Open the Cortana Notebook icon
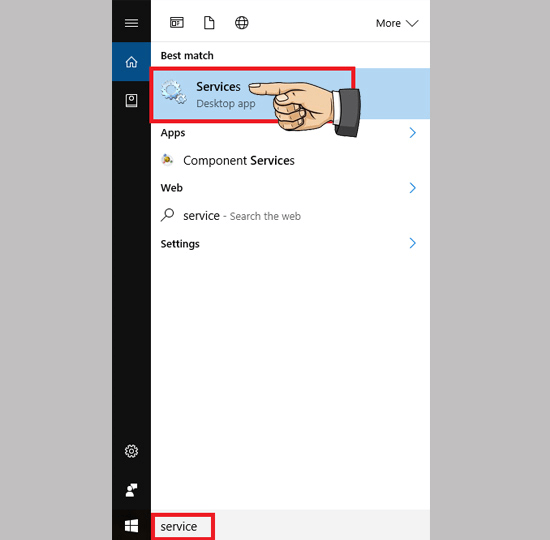The width and height of the screenshot is (550, 540). pos(131,100)
